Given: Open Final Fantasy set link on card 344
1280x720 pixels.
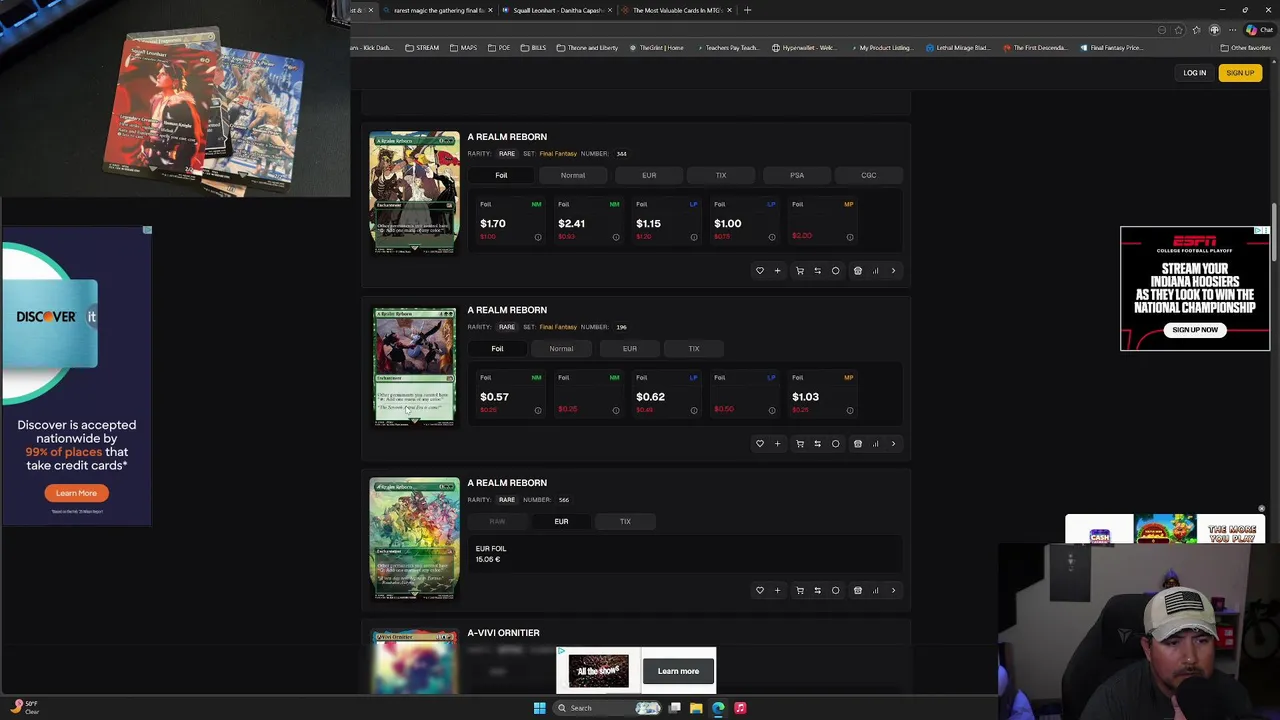Looking at the screenshot, I should (x=558, y=154).
